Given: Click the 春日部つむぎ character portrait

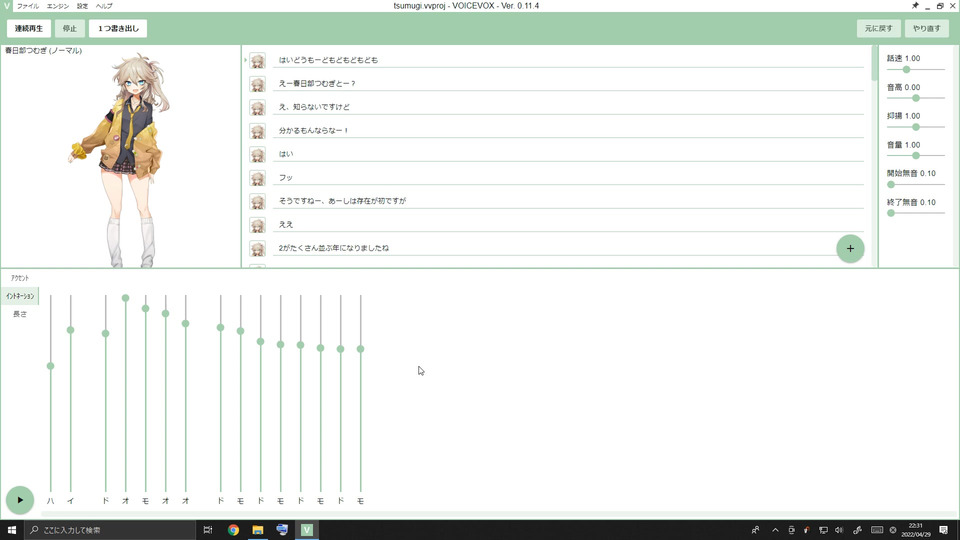Looking at the screenshot, I should pyautogui.click(x=119, y=160).
